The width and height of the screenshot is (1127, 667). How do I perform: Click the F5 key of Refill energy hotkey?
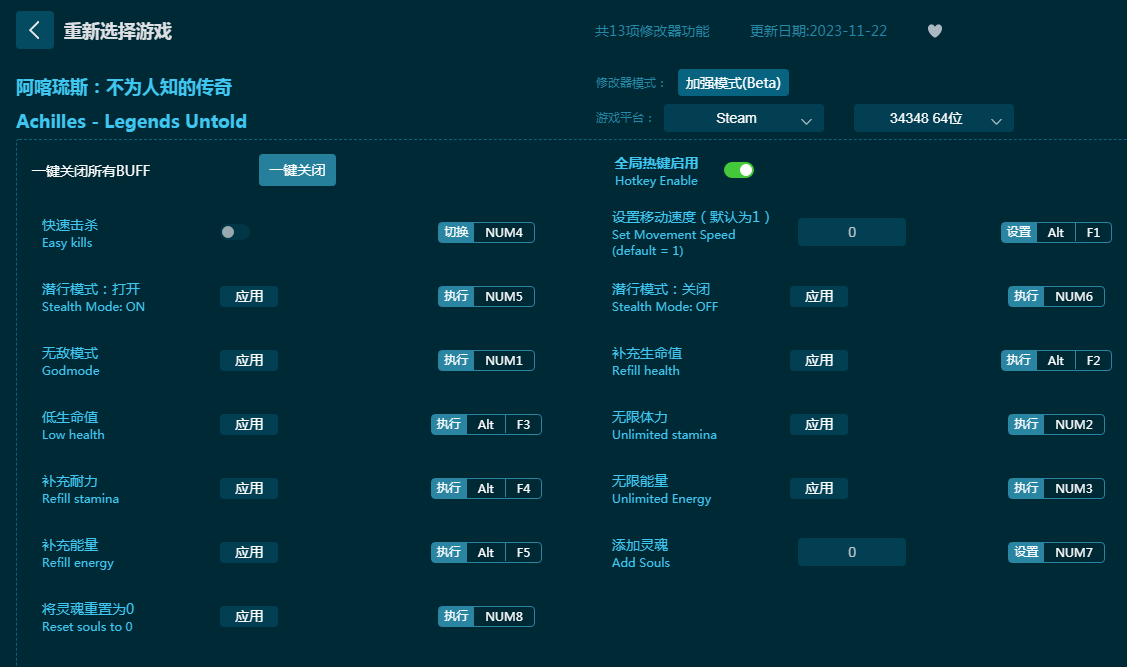(523, 553)
